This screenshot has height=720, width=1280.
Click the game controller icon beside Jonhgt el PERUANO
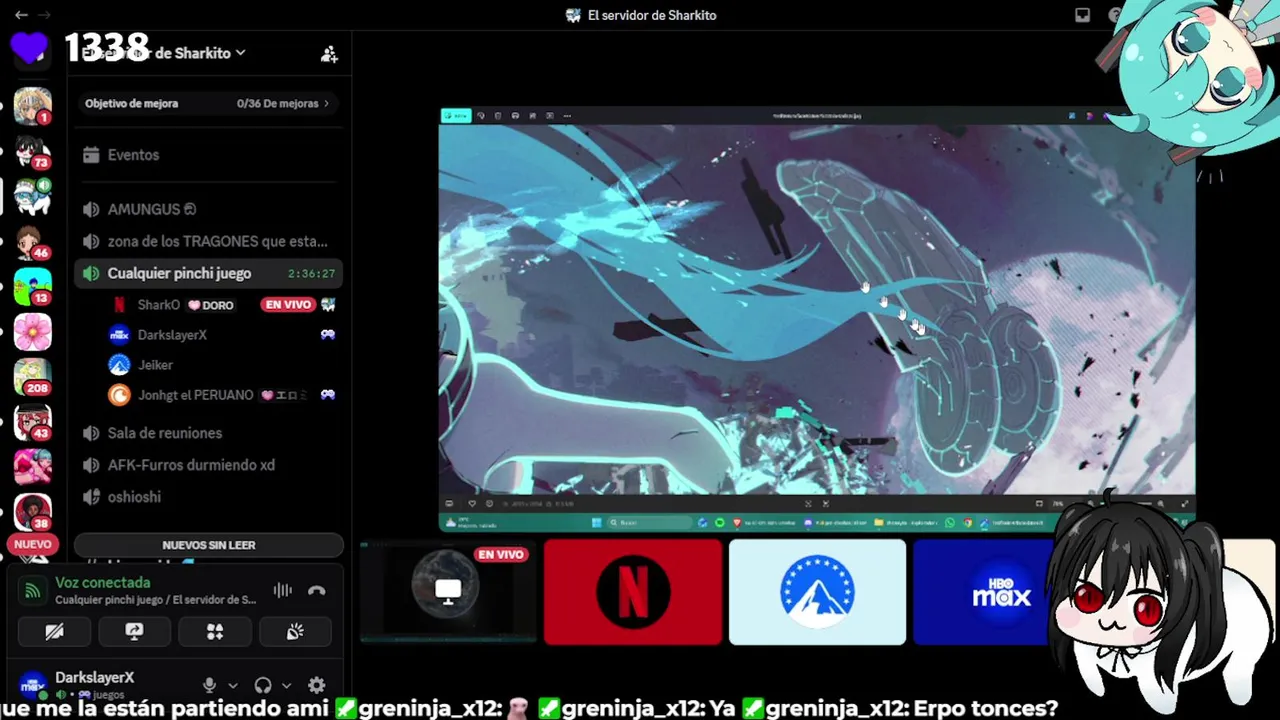pos(327,395)
